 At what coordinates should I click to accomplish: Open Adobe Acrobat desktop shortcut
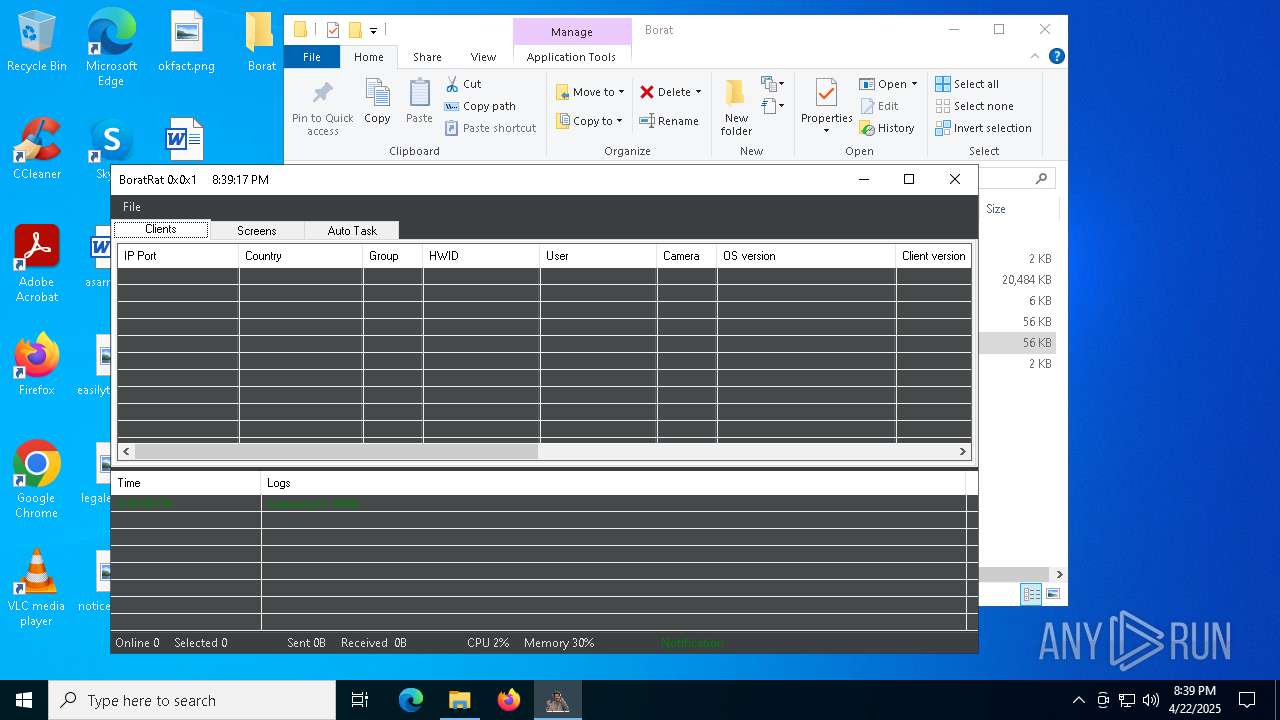tap(37, 265)
